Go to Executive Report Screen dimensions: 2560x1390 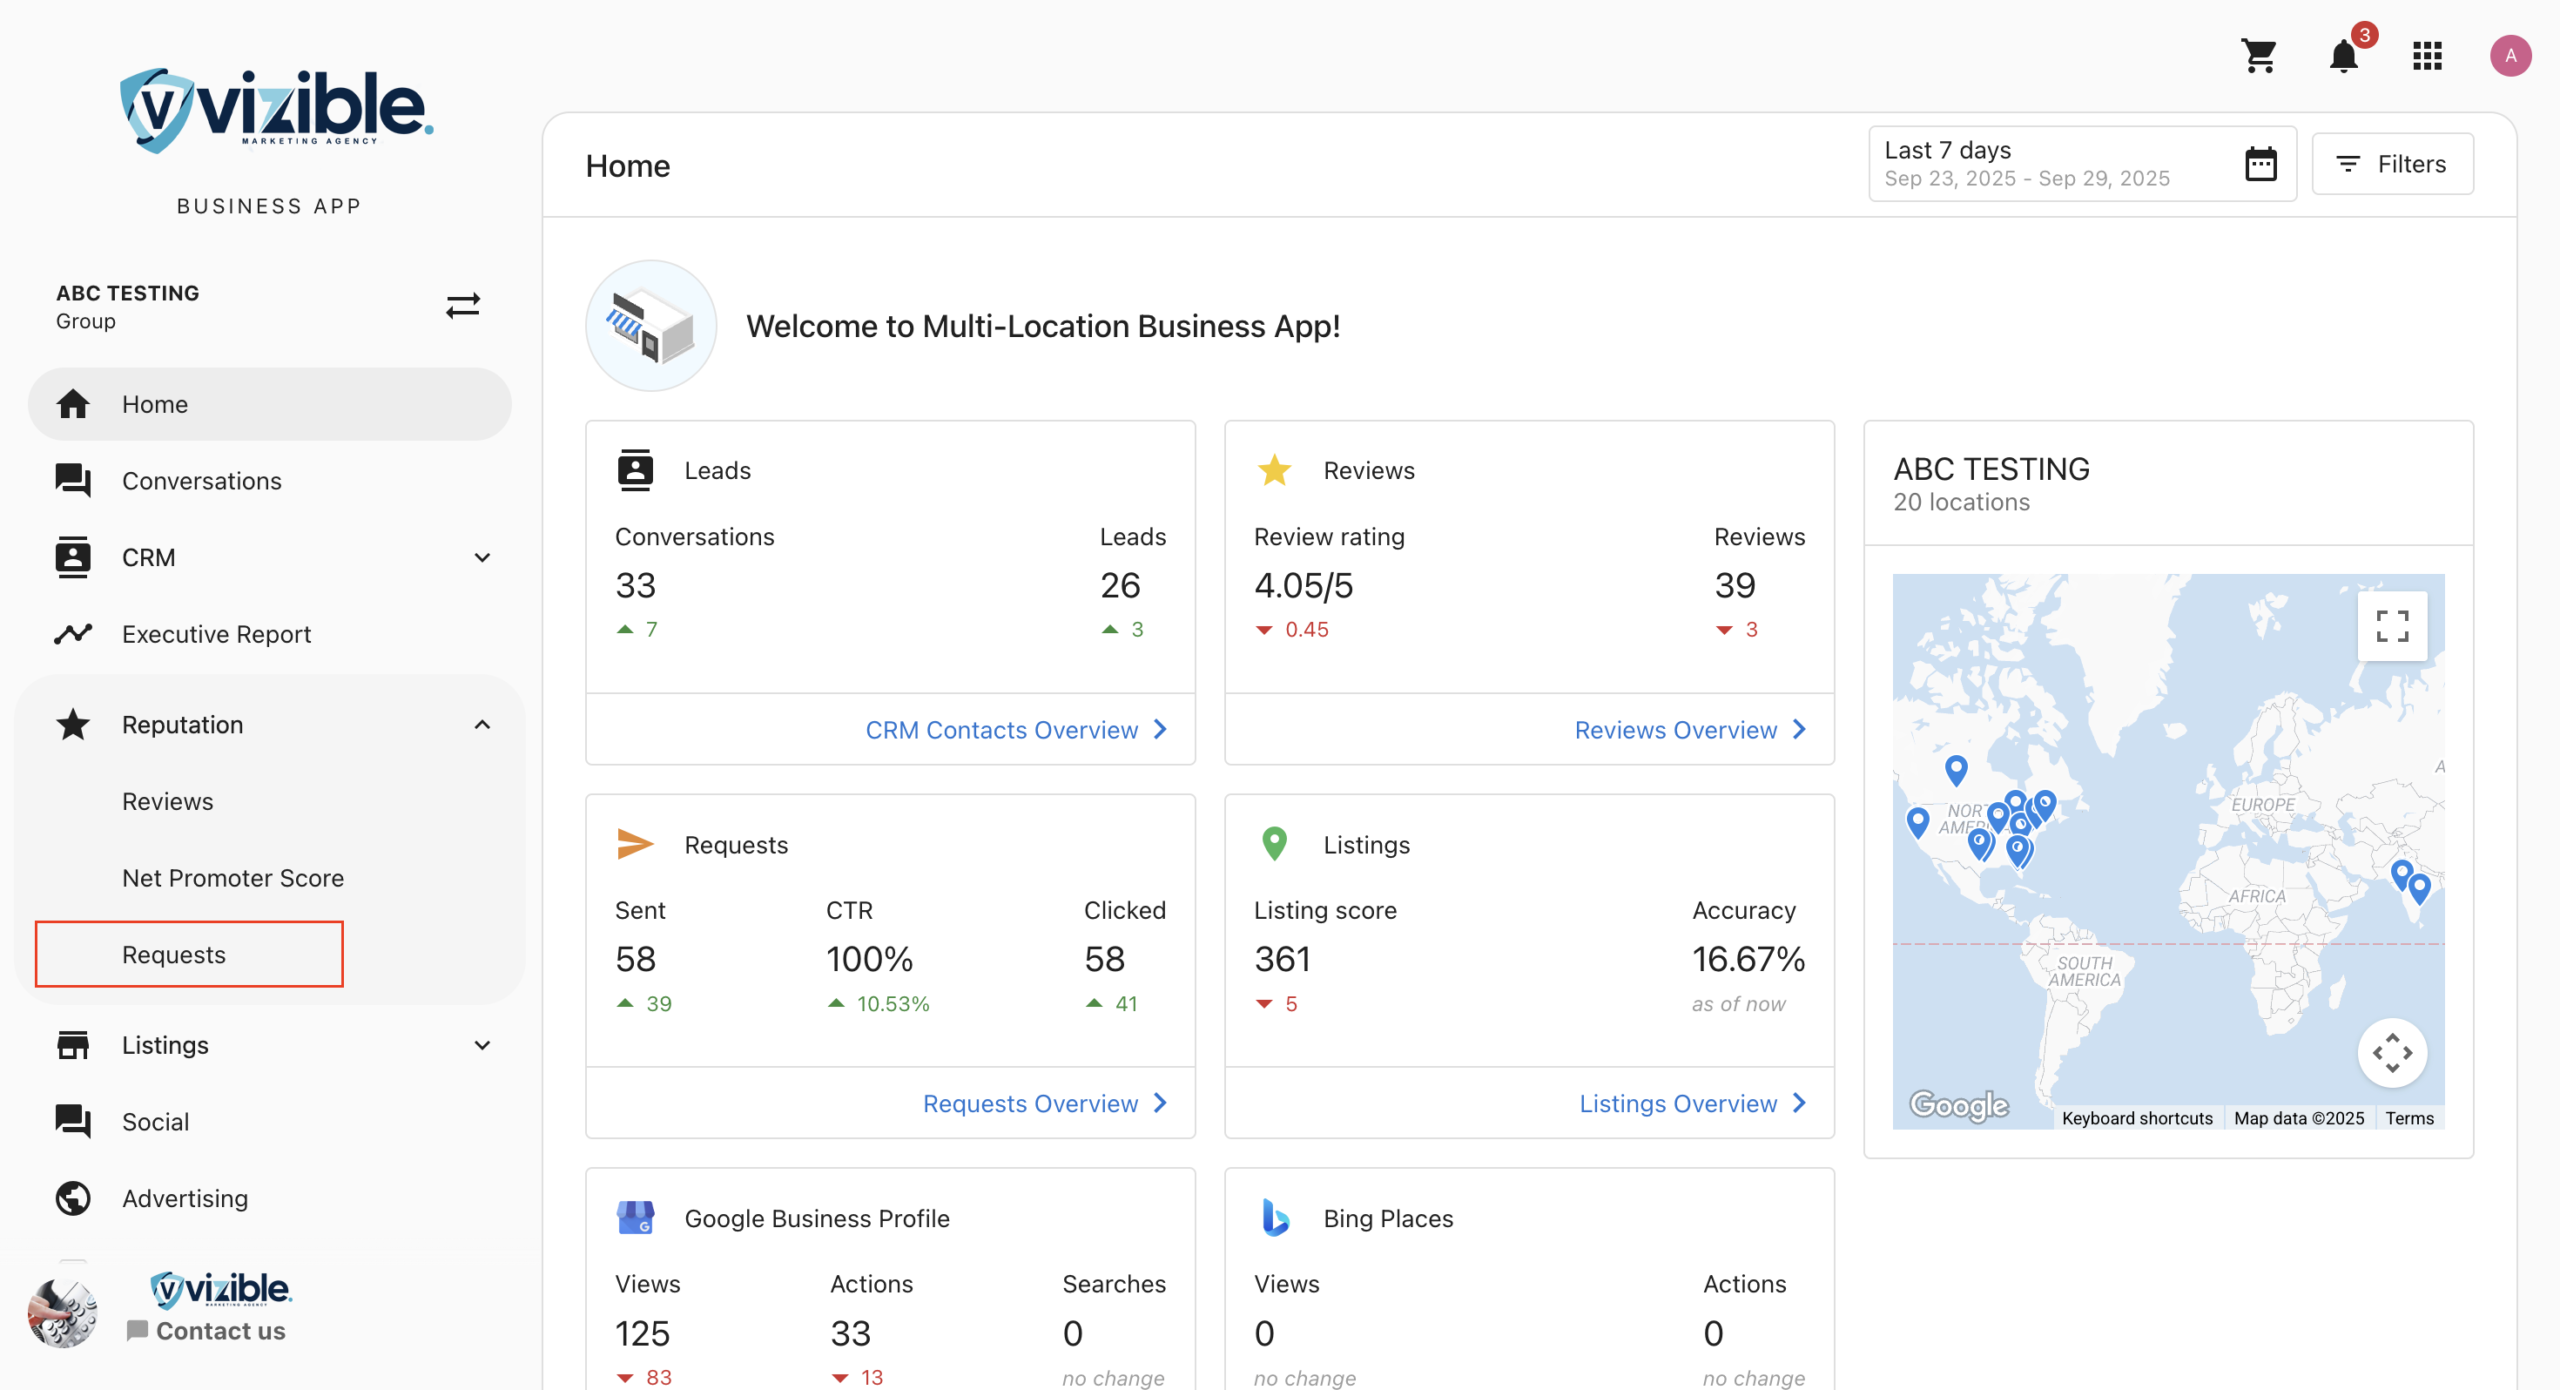(216, 634)
